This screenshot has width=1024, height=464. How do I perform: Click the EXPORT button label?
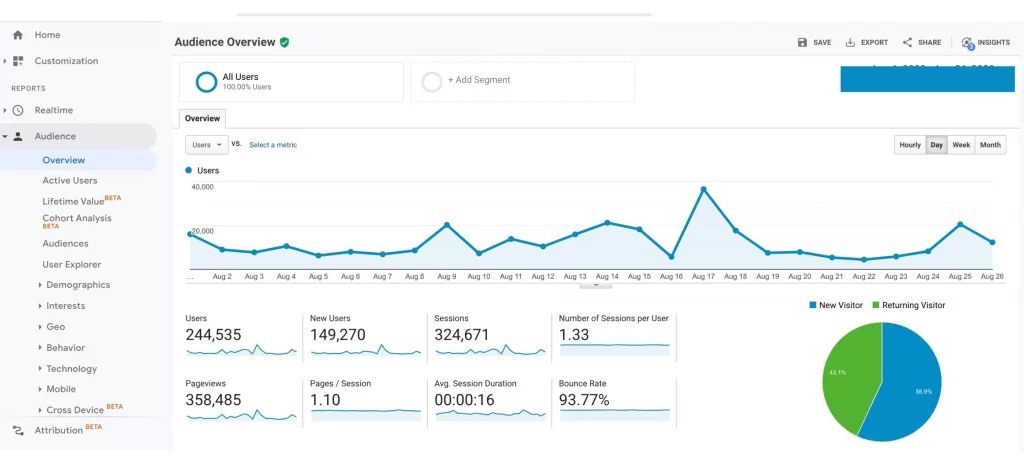tap(874, 42)
